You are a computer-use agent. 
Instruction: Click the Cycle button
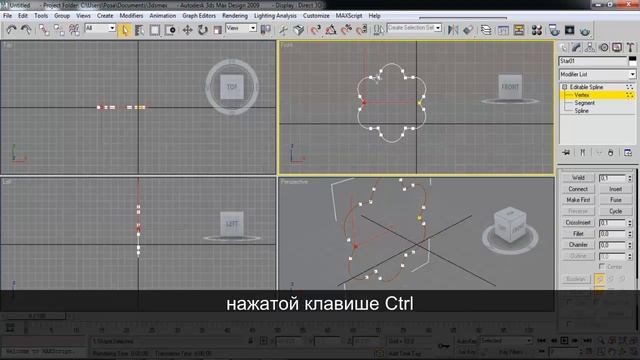pyautogui.click(x=616, y=211)
